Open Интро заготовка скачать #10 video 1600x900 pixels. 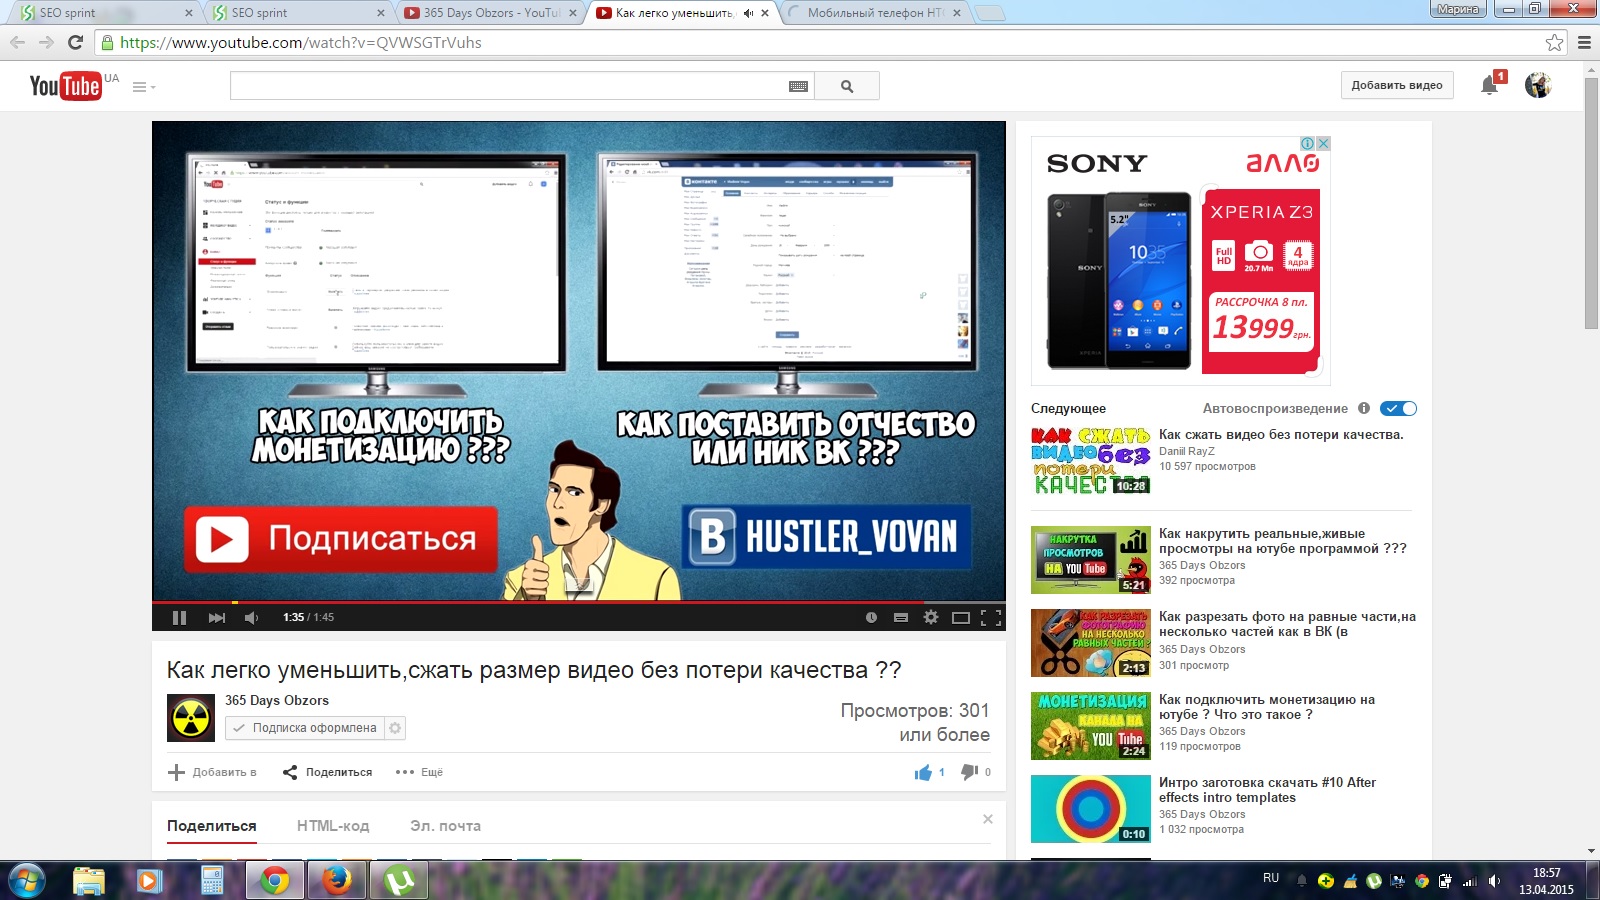pos(1268,790)
